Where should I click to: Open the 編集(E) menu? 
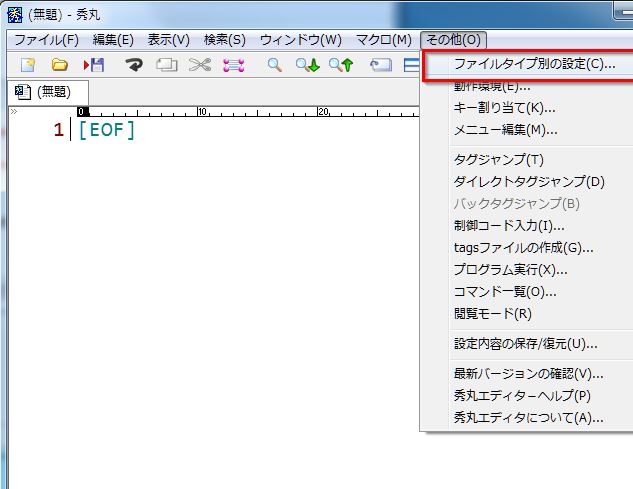point(113,40)
